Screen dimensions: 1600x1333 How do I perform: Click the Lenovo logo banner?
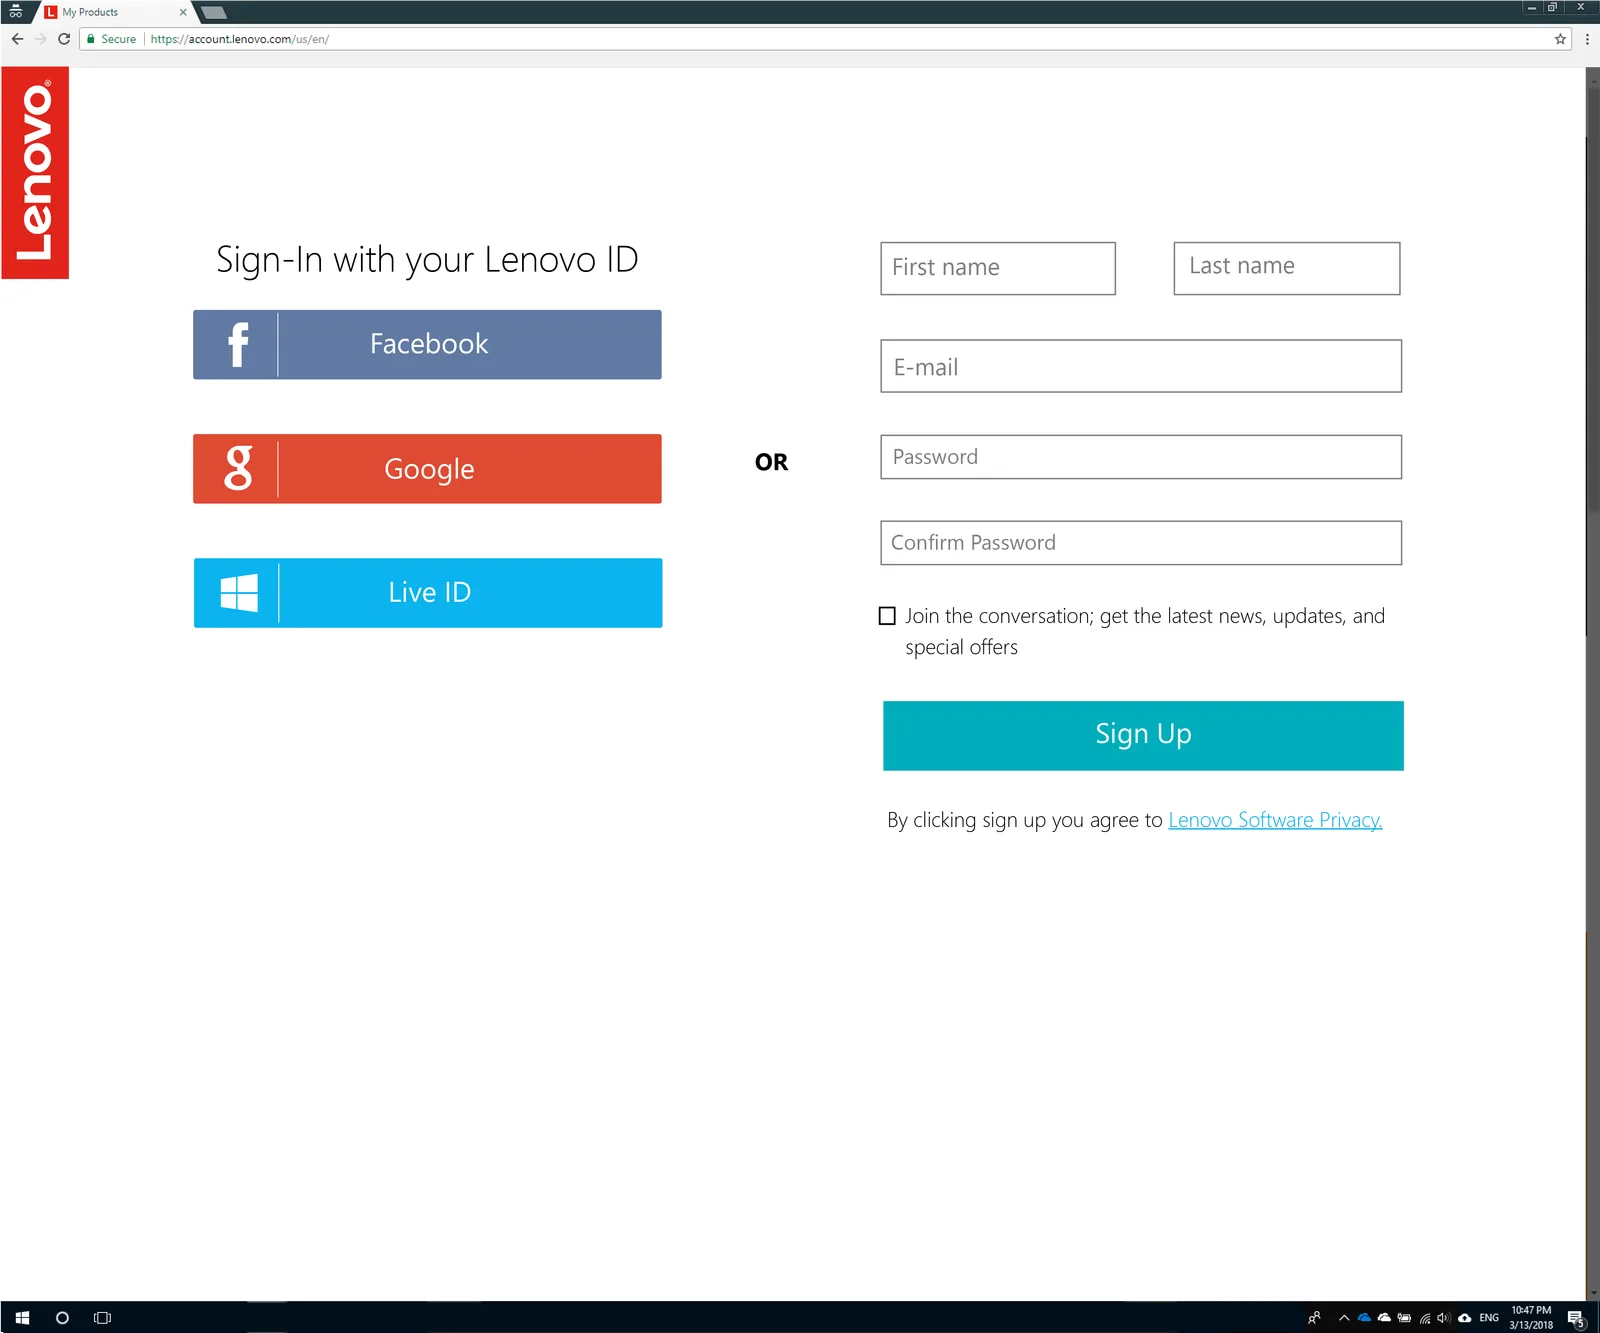pos(35,172)
